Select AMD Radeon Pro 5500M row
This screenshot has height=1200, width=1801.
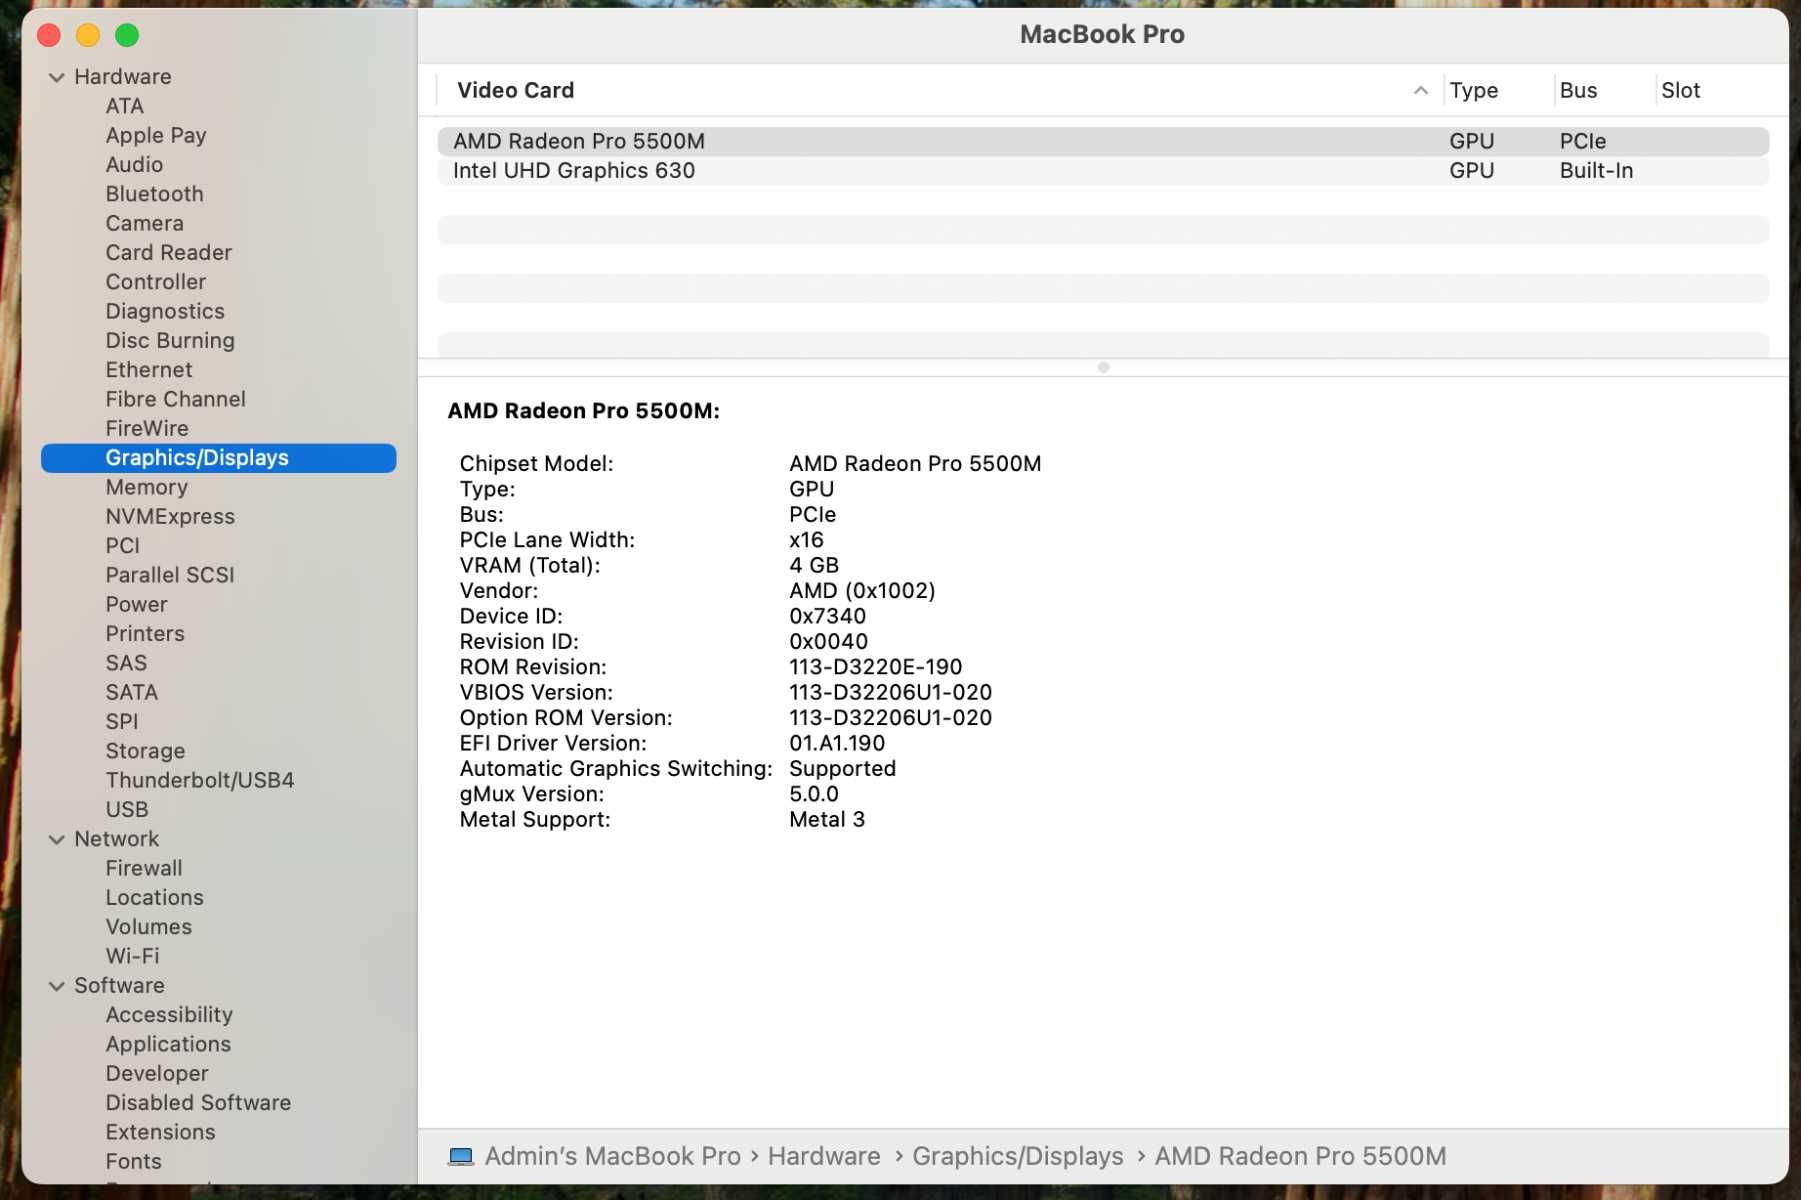[1103, 141]
